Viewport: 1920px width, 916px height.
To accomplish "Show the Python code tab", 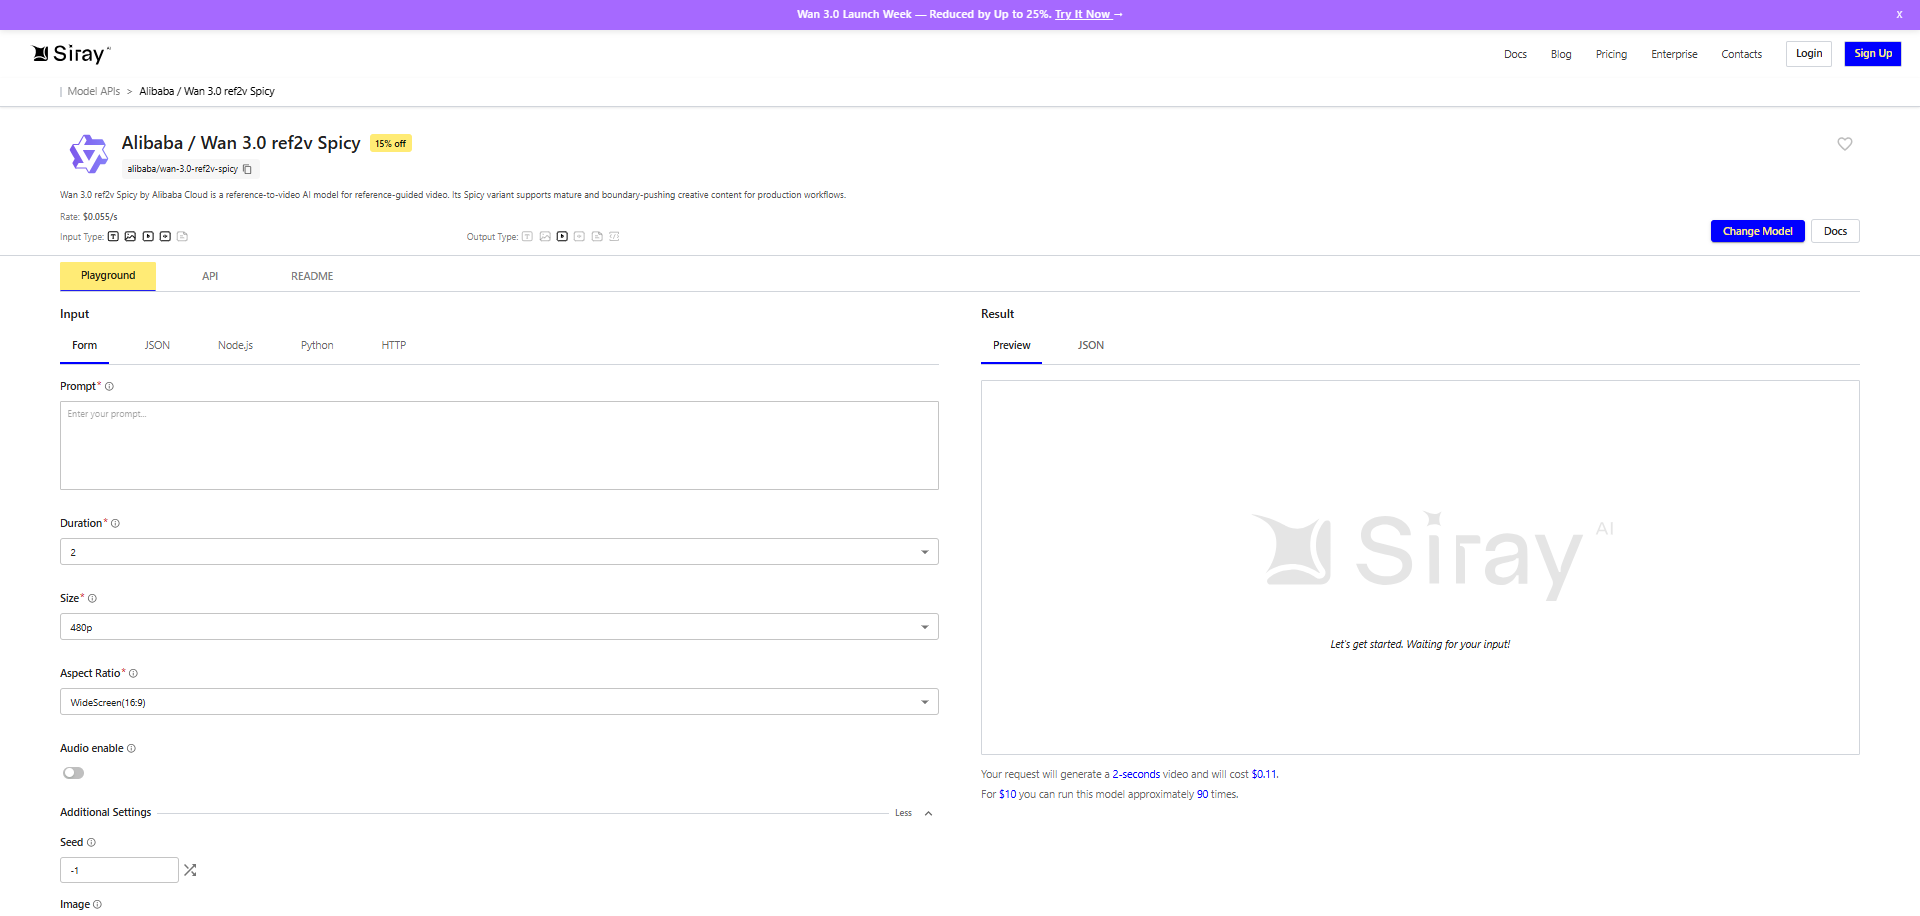I will 317,346.
